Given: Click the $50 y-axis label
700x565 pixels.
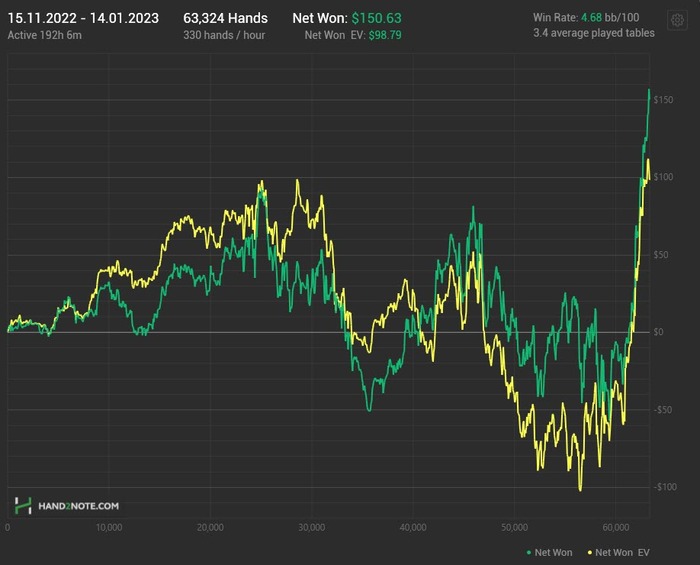Looking at the screenshot, I should [661, 255].
